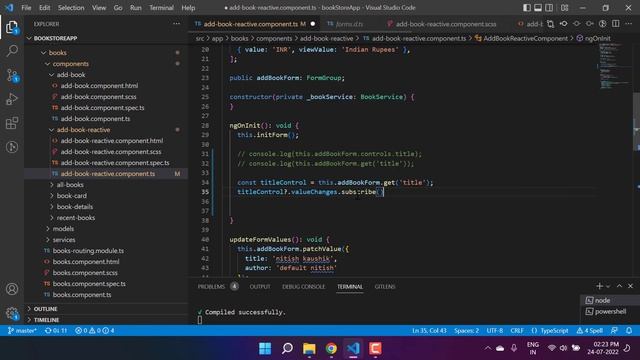This screenshot has width=640, height=360.
Task: Open errors and warnings count in status bar
Action: coord(94,331)
